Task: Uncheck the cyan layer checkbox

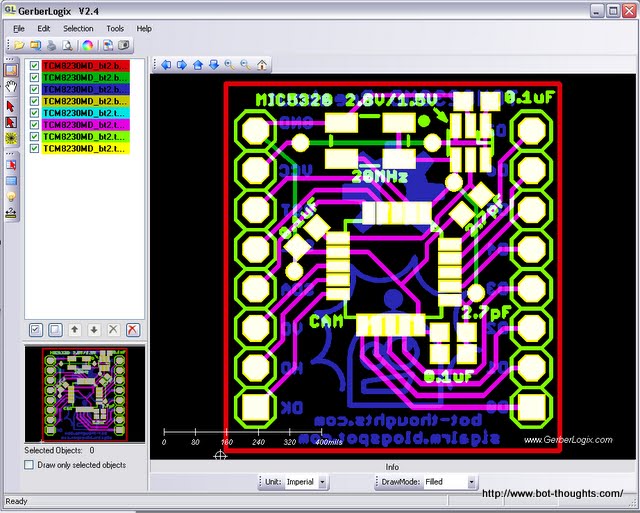Action: 34,113
